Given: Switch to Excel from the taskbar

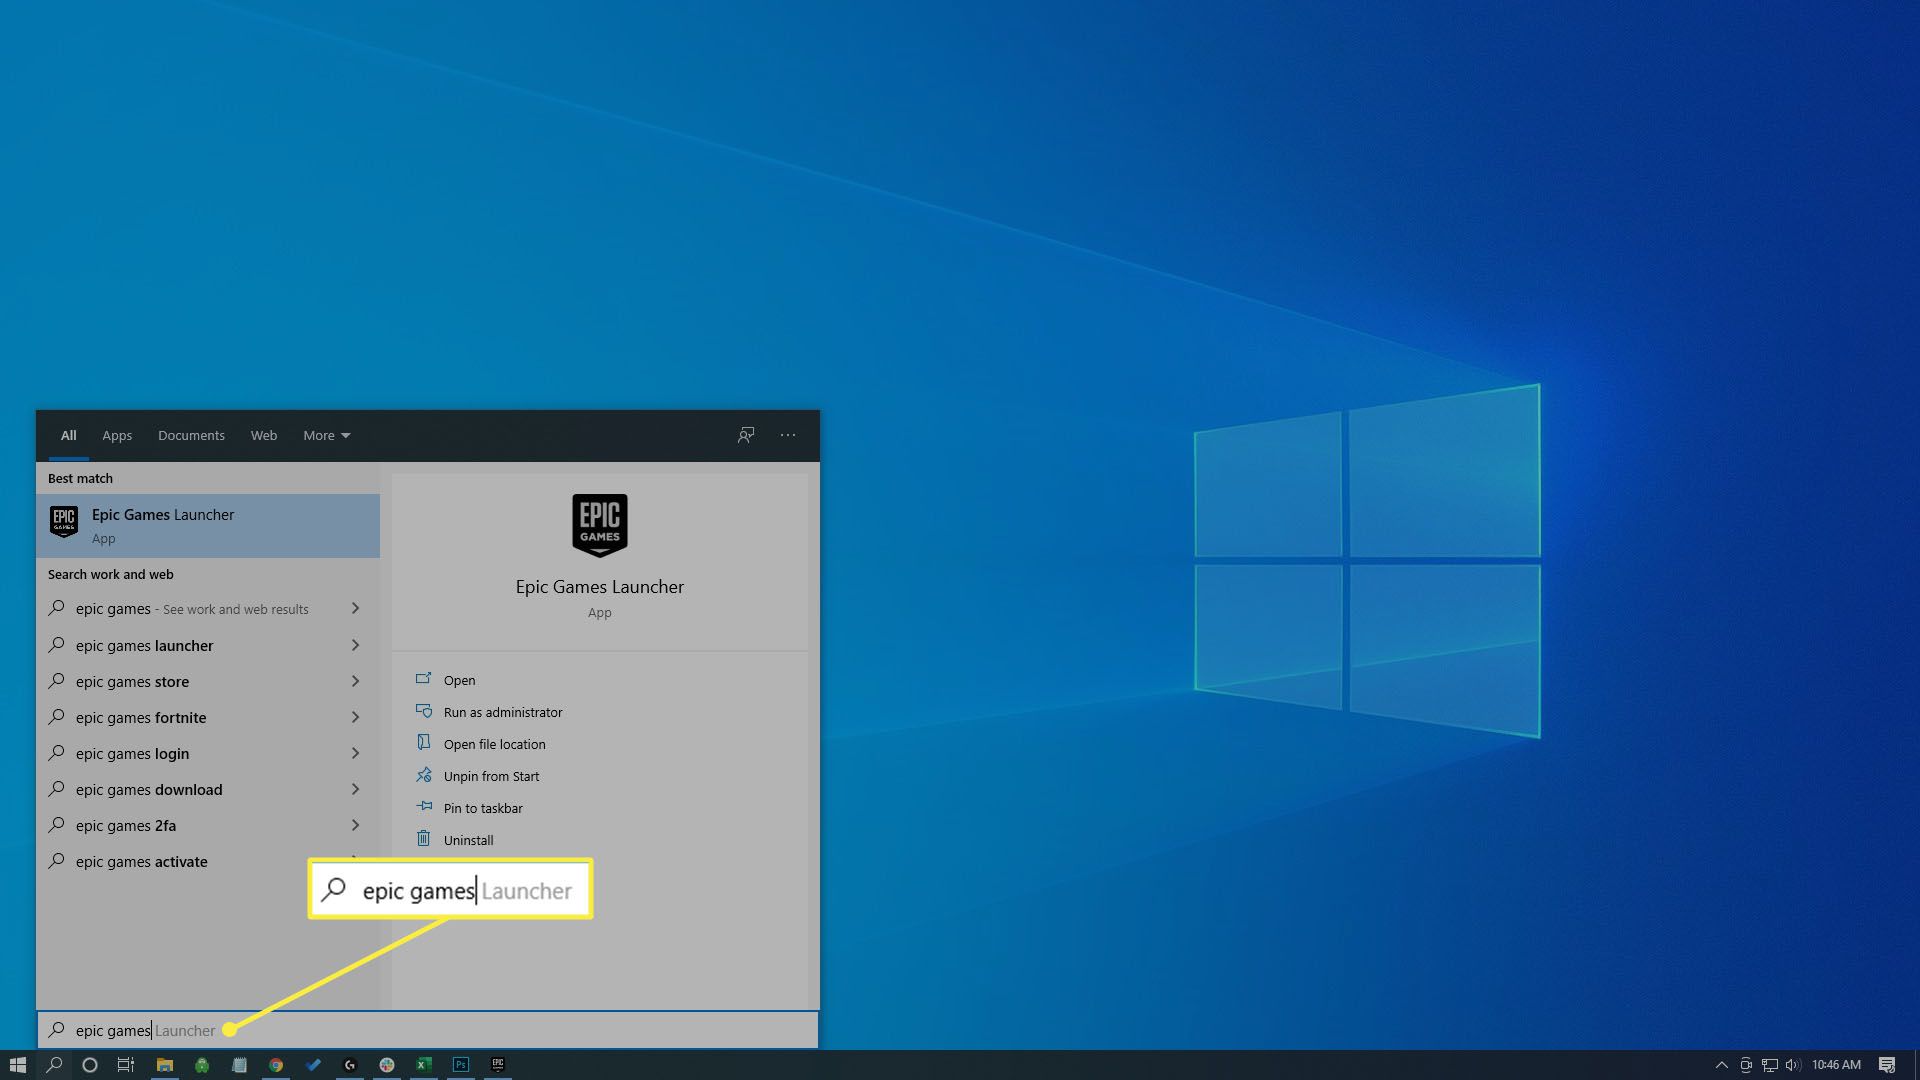Looking at the screenshot, I should click(424, 1065).
